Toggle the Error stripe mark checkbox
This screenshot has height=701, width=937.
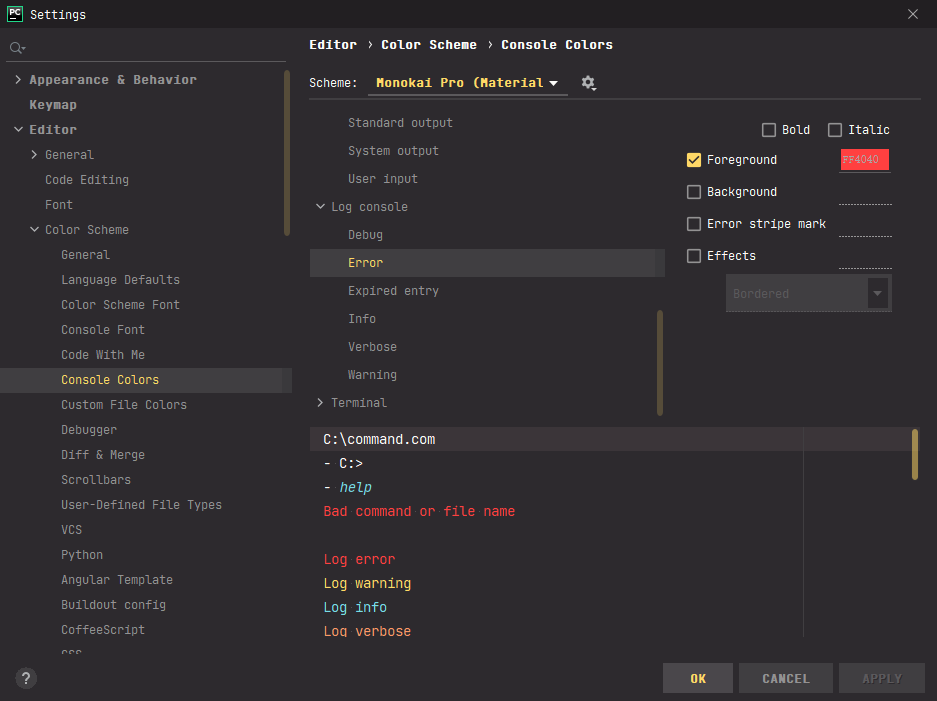point(694,224)
